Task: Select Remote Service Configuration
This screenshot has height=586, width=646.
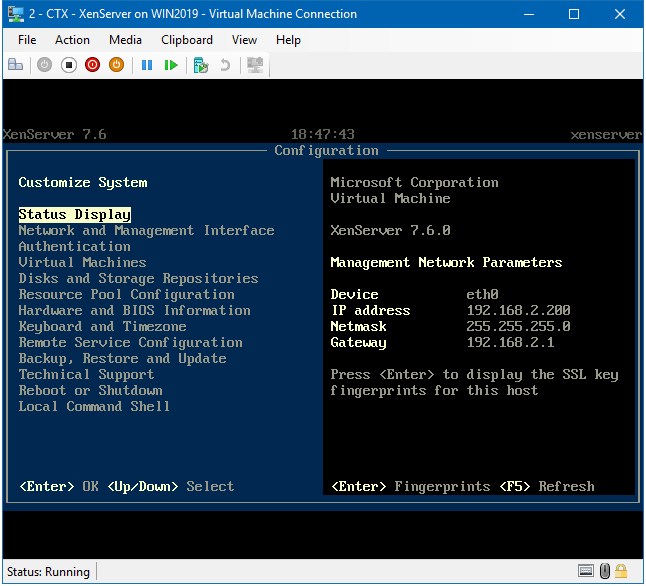Action: click(x=131, y=343)
